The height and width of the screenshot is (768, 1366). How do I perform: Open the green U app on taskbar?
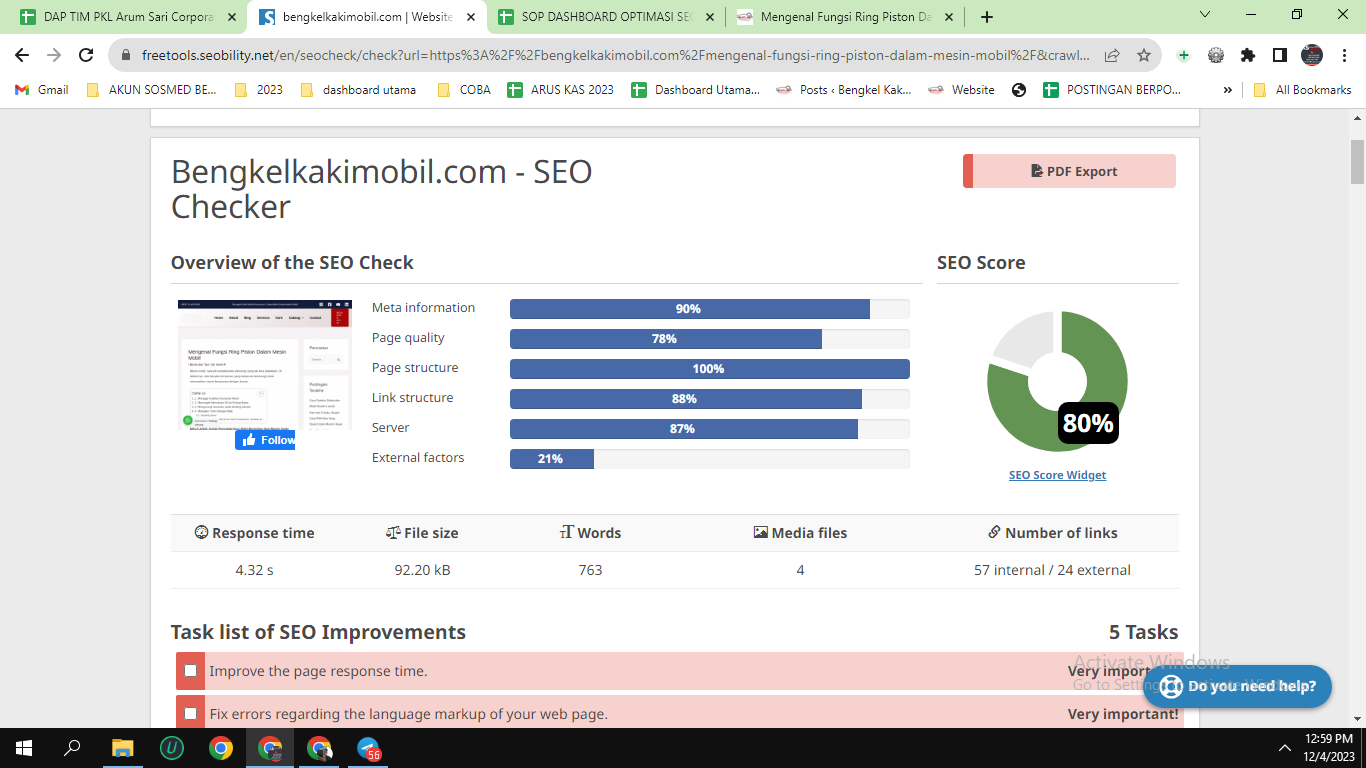pyautogui.click(x=172, y=748)
